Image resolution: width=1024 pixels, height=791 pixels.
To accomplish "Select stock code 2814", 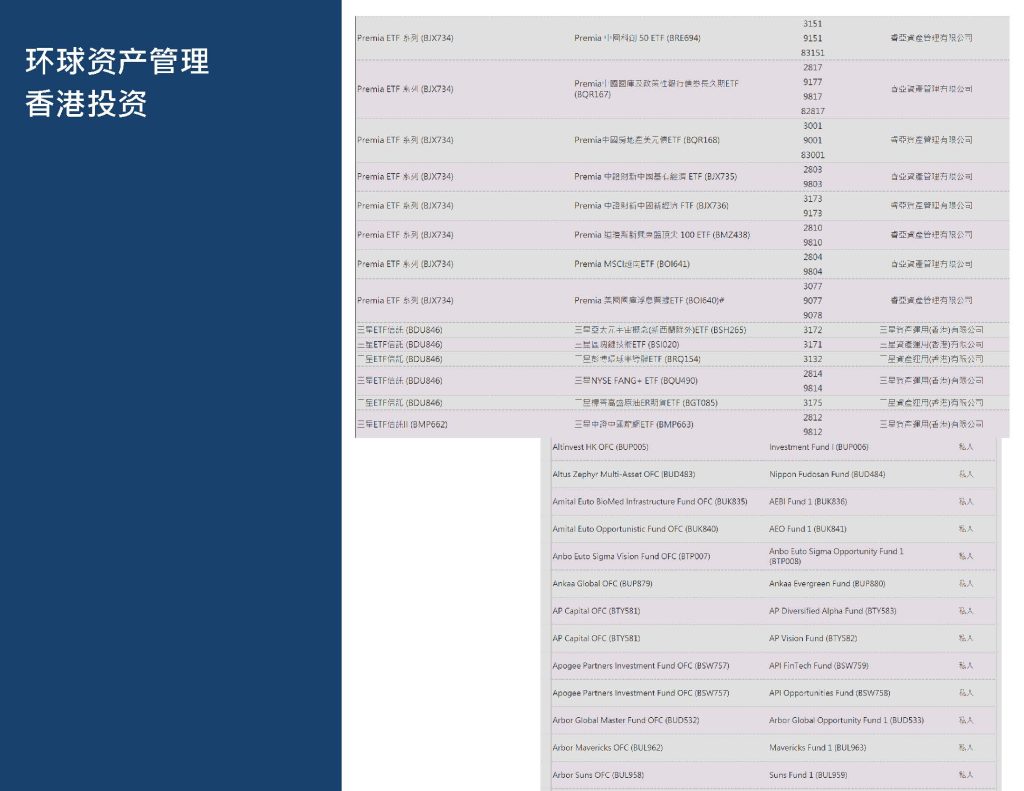I will tap(812, 374).
